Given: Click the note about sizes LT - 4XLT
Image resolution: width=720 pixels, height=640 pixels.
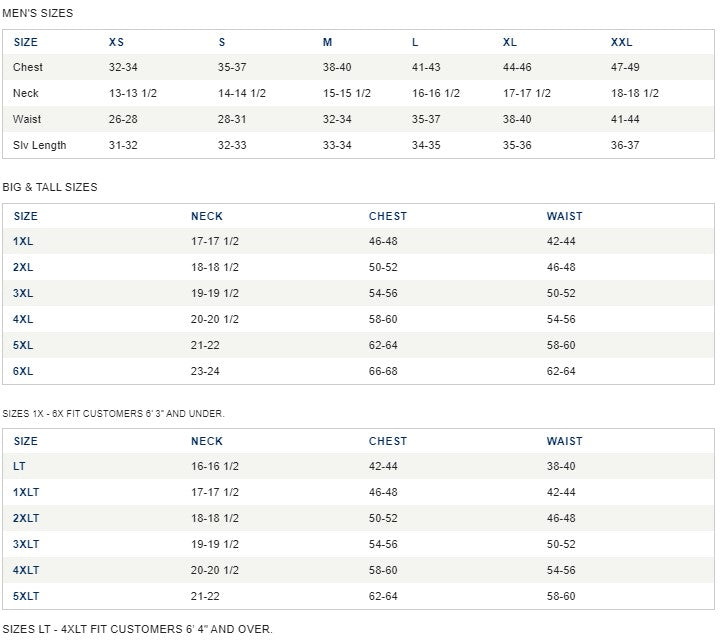Looking at the screenshot, I should [x=137, y=629].
